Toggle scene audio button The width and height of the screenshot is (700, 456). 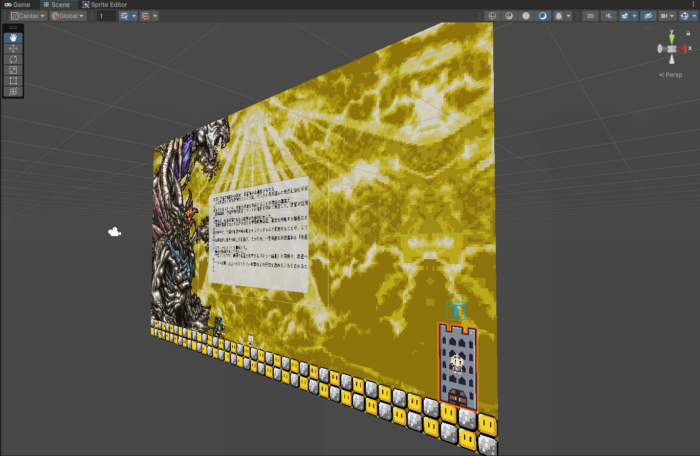608,16
